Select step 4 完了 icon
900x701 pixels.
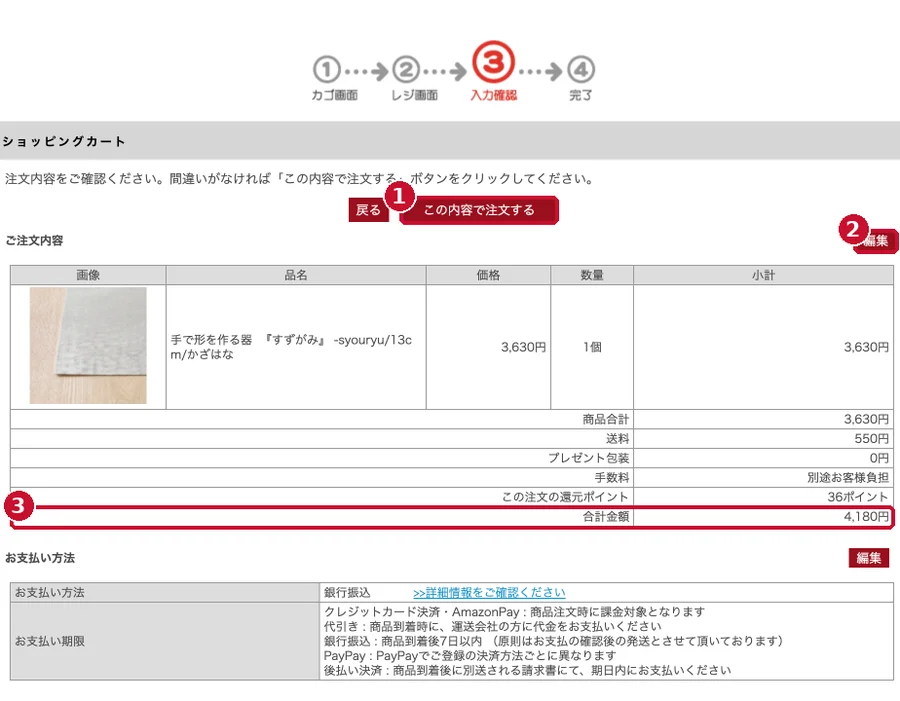point(581,70)
